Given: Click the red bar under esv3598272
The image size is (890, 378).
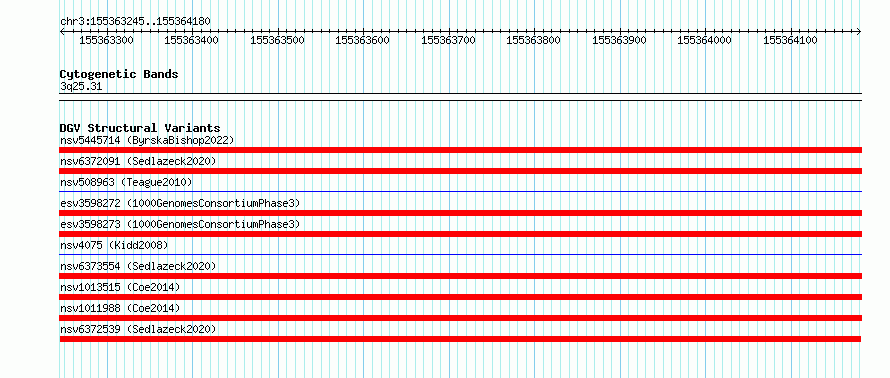Looking at the screenshot, I should [460, 213].
